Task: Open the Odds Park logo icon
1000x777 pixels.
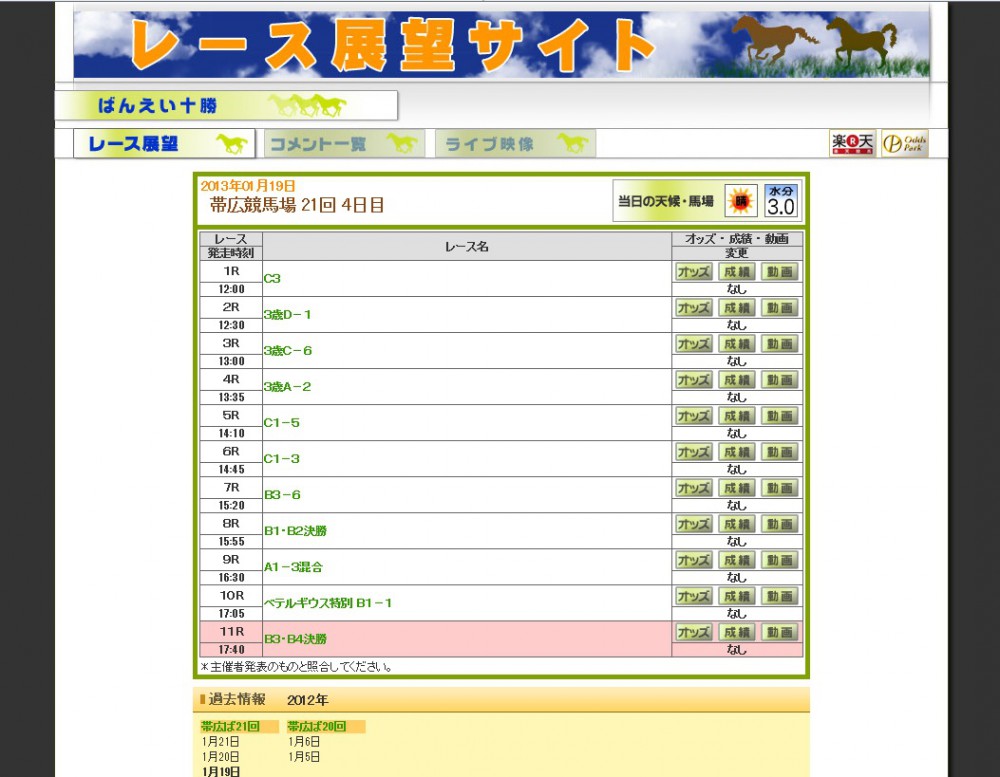Action: (x=904, y=144)
